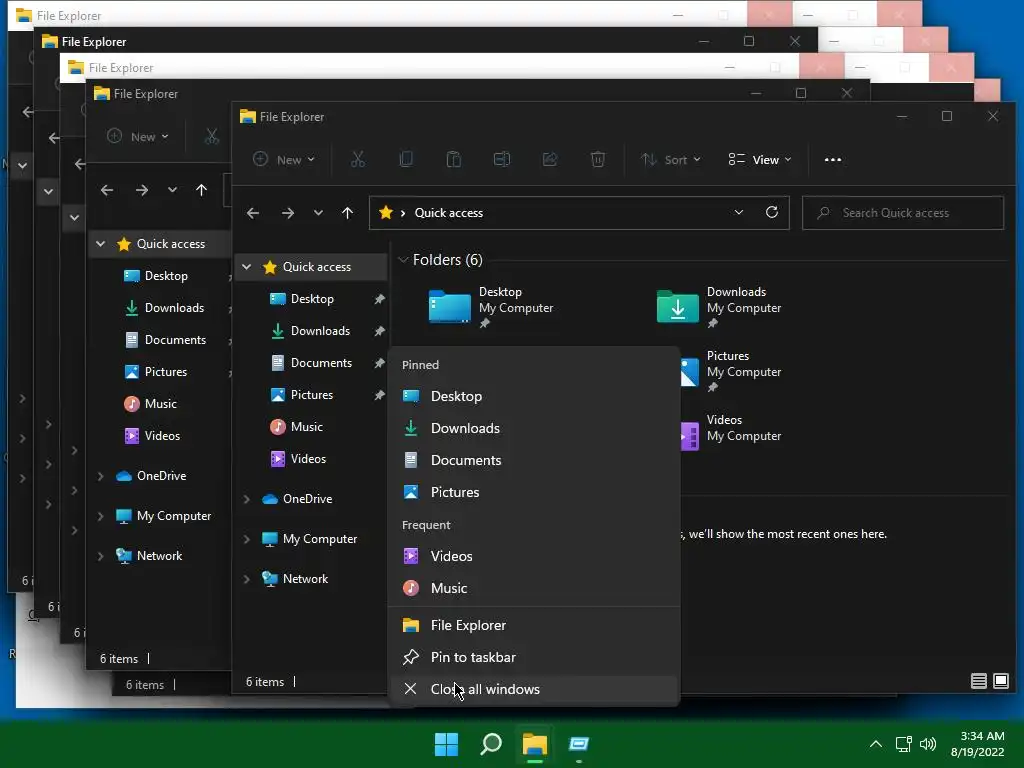
Task: Open the volume speaker tray icon
Action: coord(928,744)
